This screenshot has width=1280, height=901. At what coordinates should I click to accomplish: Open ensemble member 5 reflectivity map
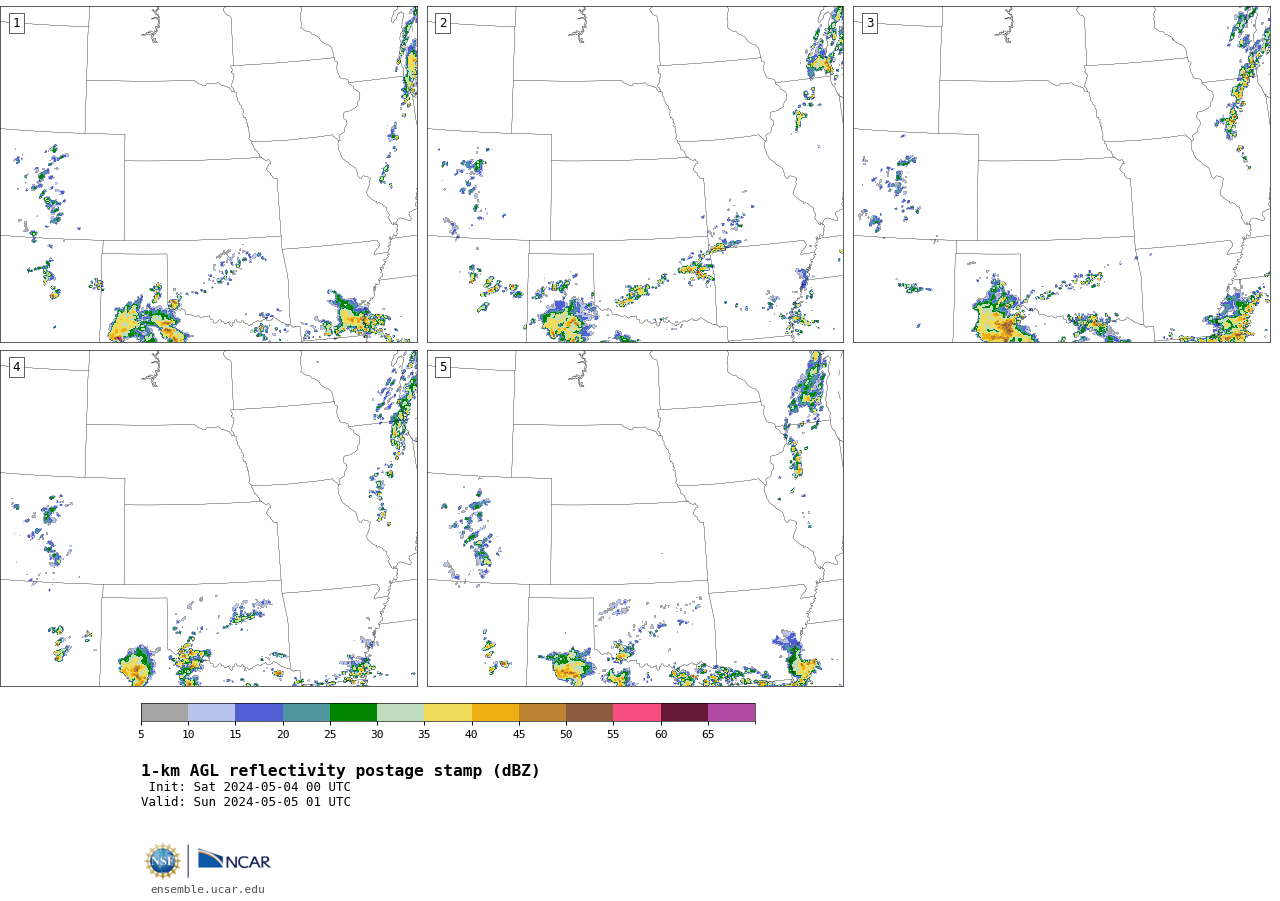coord(635,518)
